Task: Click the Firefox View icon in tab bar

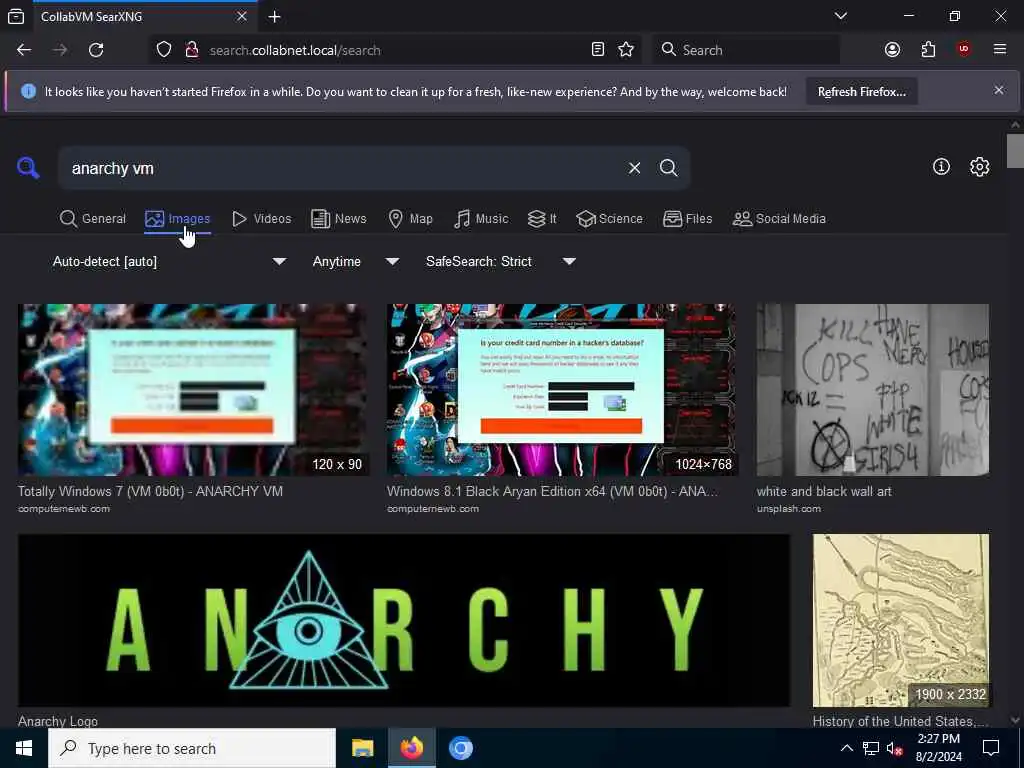Action: click(x=16, y=16)
